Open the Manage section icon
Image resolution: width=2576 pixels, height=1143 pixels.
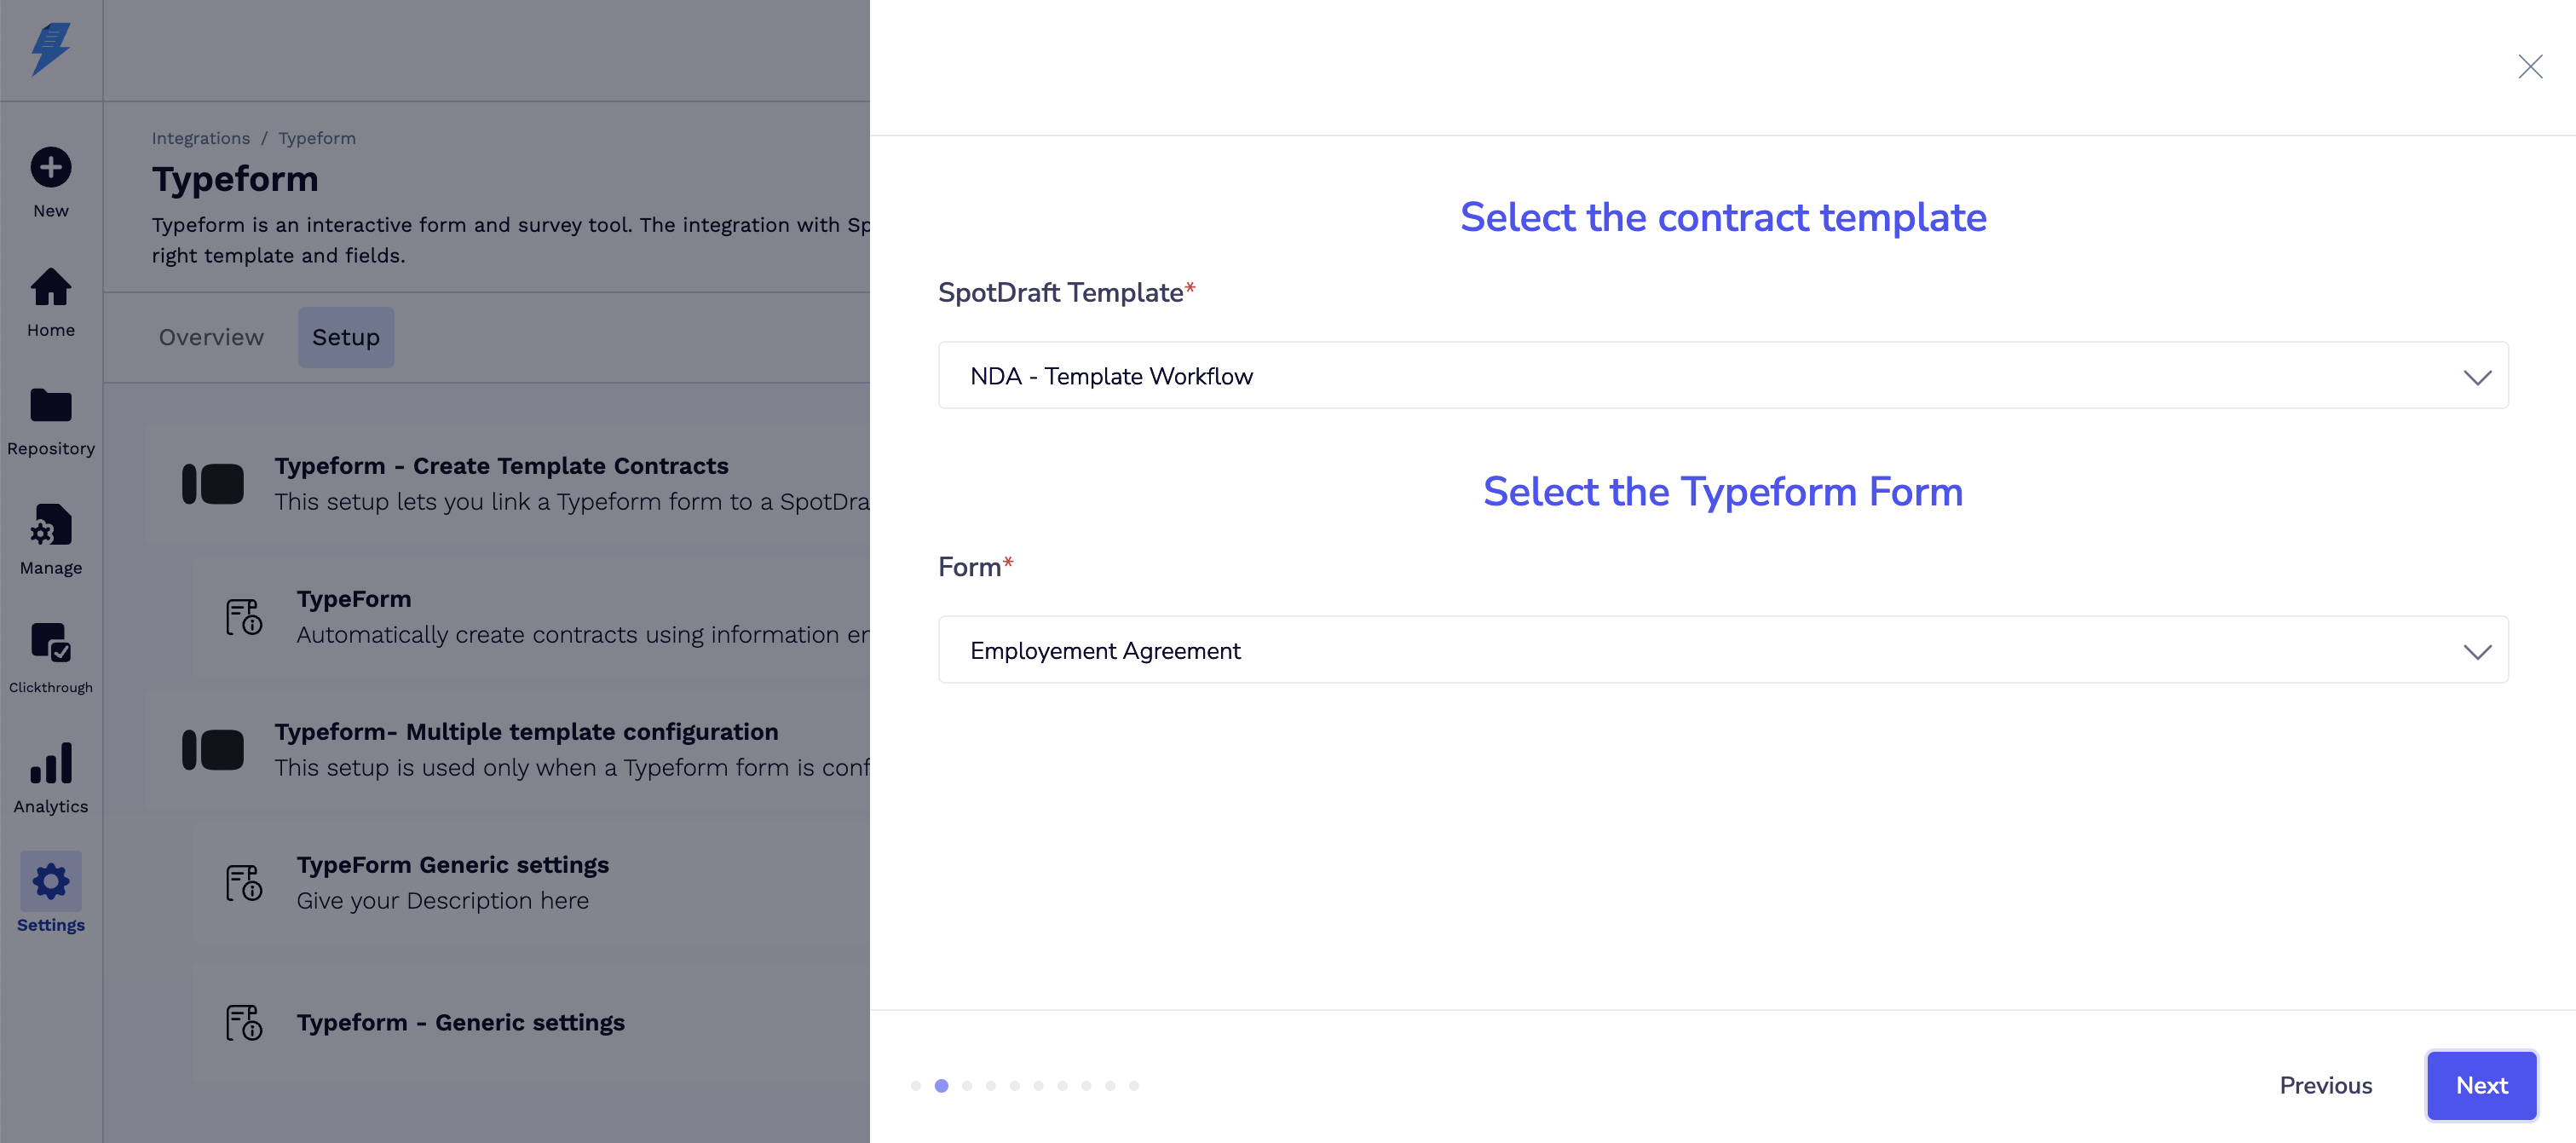[x=50, y=525]
